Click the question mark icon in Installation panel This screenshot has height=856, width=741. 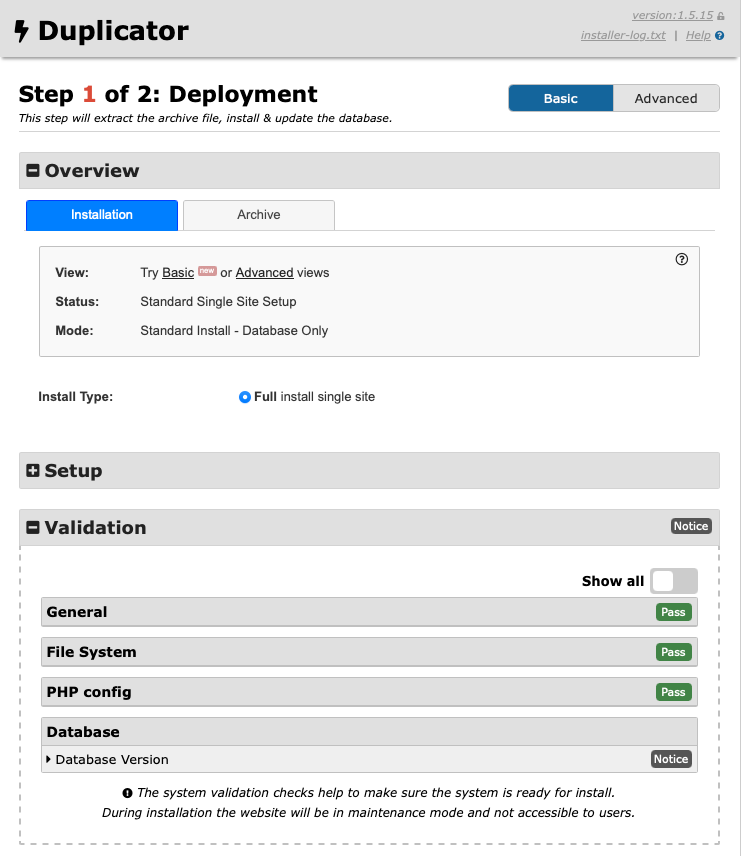(x=682, y=259)
